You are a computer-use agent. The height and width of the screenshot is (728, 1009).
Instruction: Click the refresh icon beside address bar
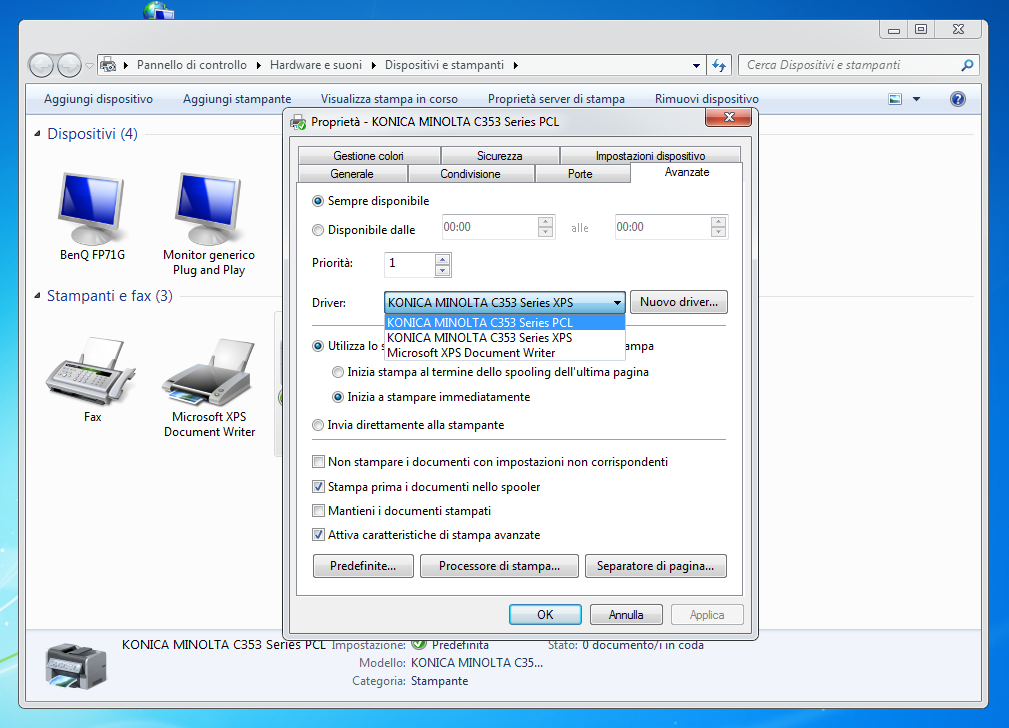(x=719, y=65)
